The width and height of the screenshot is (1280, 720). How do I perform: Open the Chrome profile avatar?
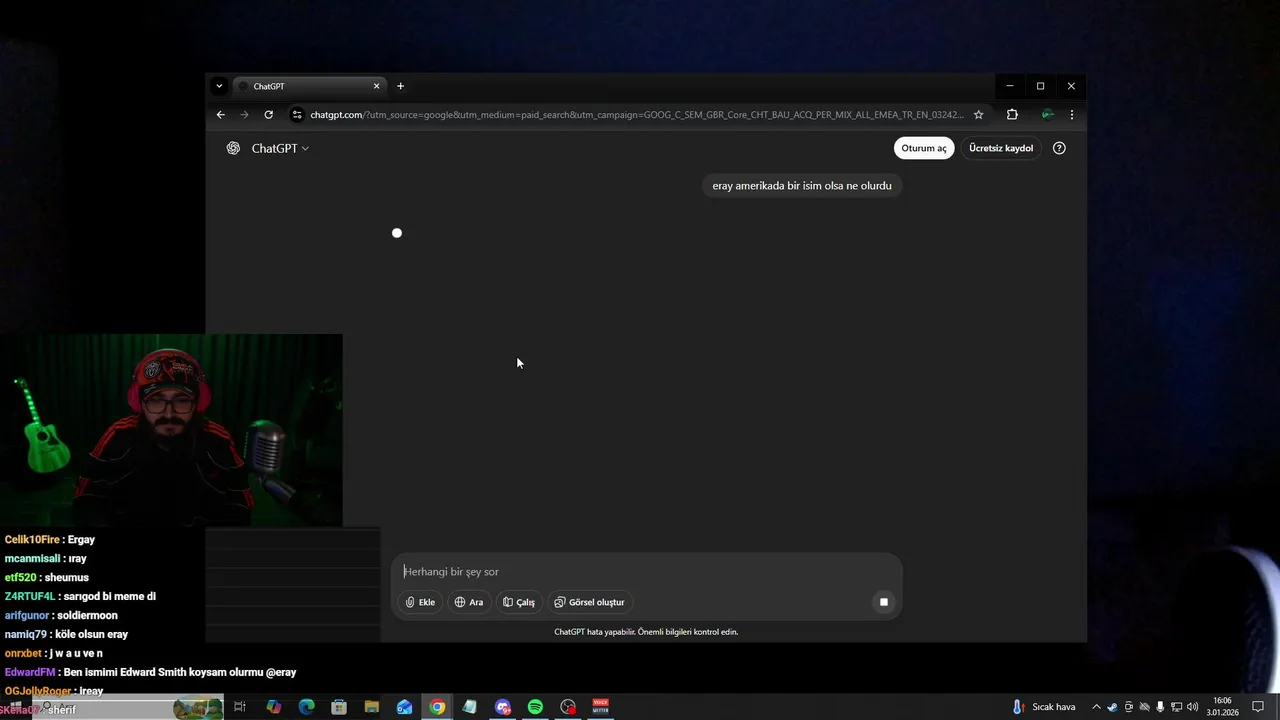(1047, 115)
